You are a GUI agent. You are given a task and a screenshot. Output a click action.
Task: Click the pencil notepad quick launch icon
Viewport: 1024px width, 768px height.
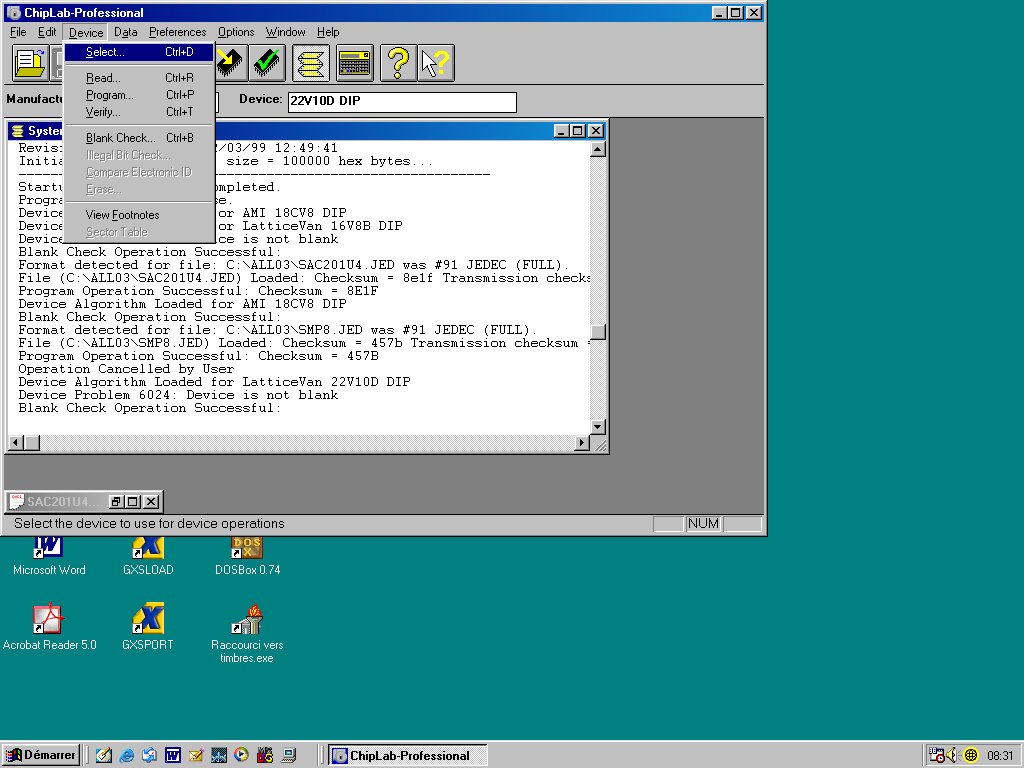point(104,756)
